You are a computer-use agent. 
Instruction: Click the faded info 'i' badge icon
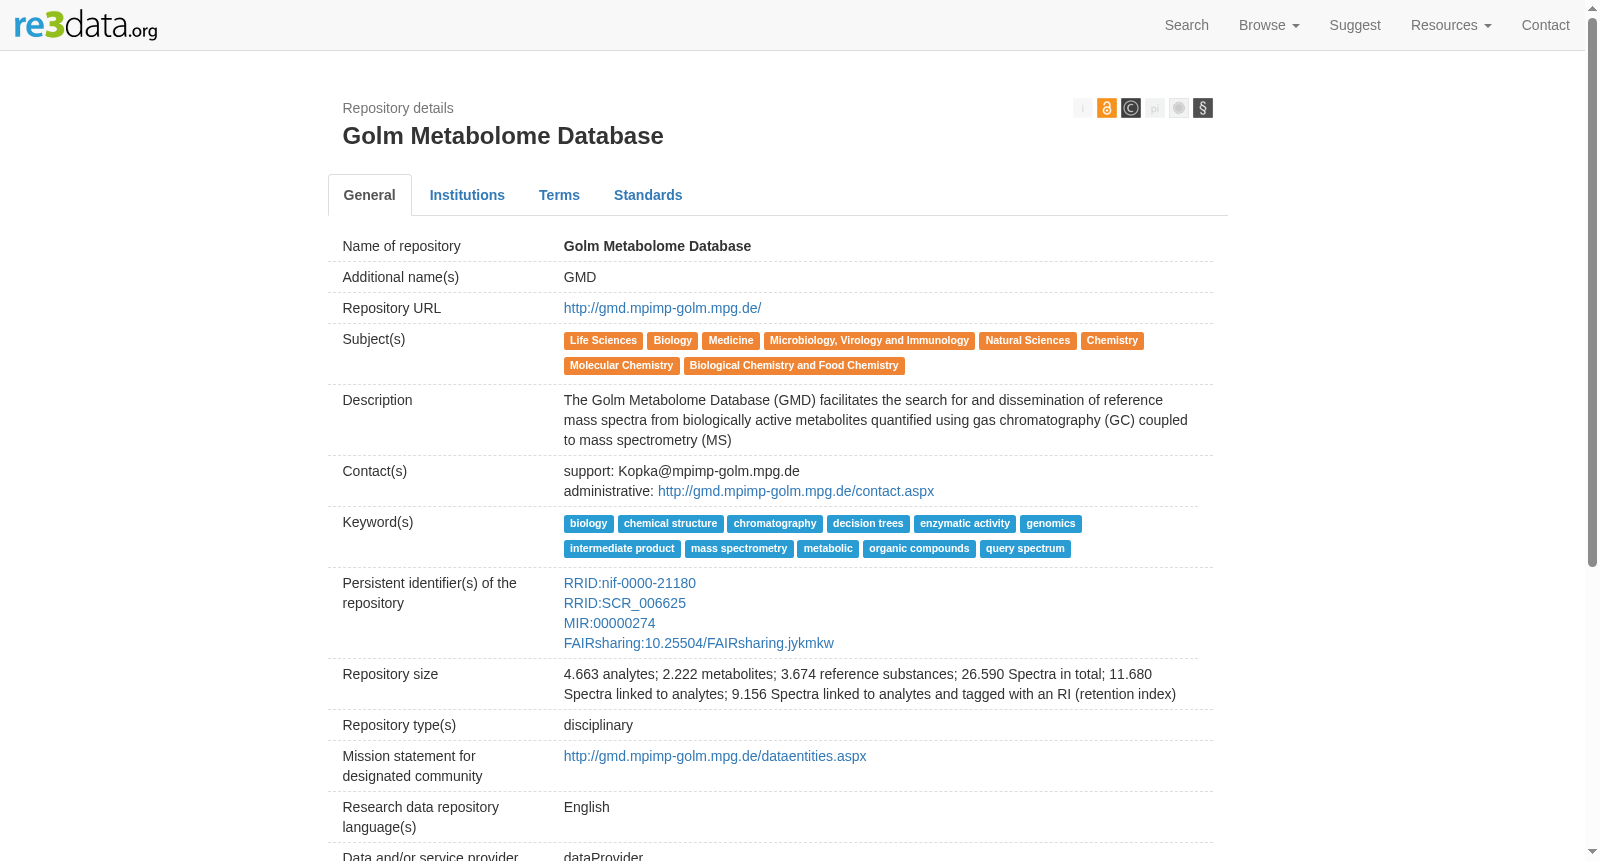pyautogui.click(x=1082, y=108)
